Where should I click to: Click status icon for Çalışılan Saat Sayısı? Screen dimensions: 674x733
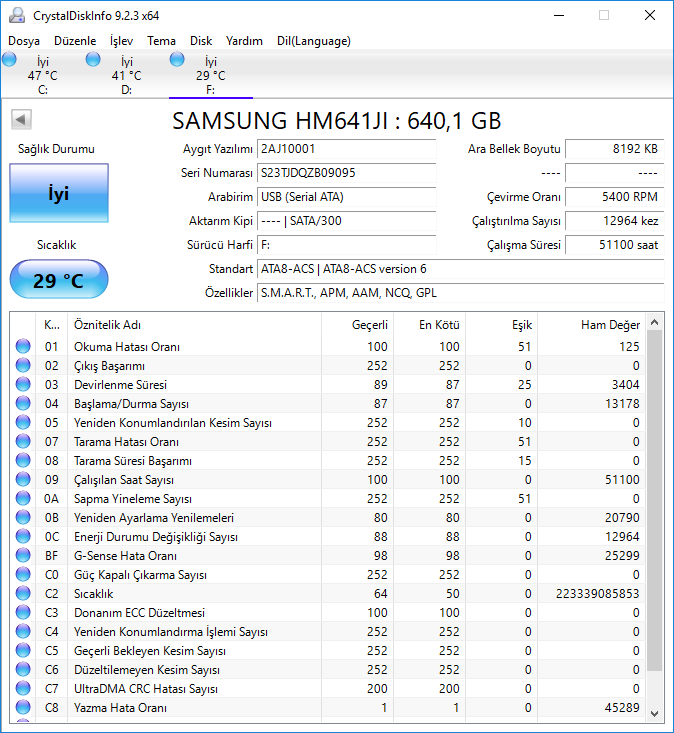(x=23, y=479)
